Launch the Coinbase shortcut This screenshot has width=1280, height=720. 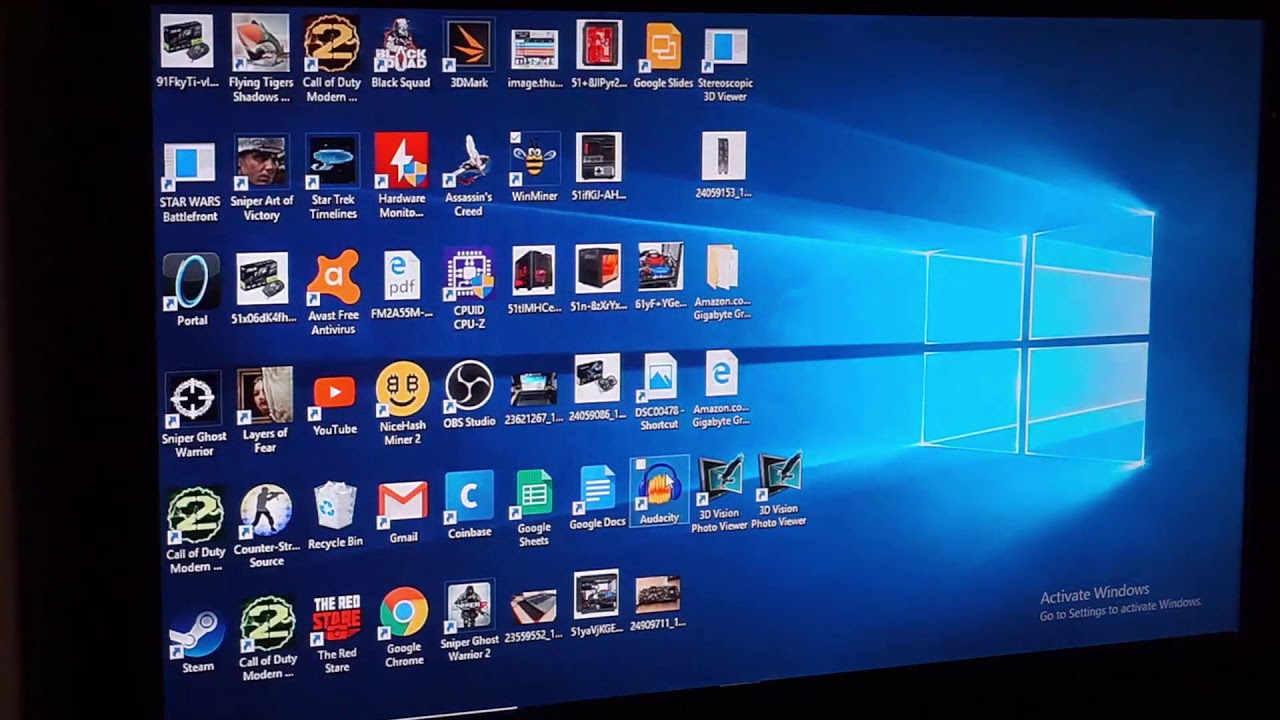pos(469,506)
